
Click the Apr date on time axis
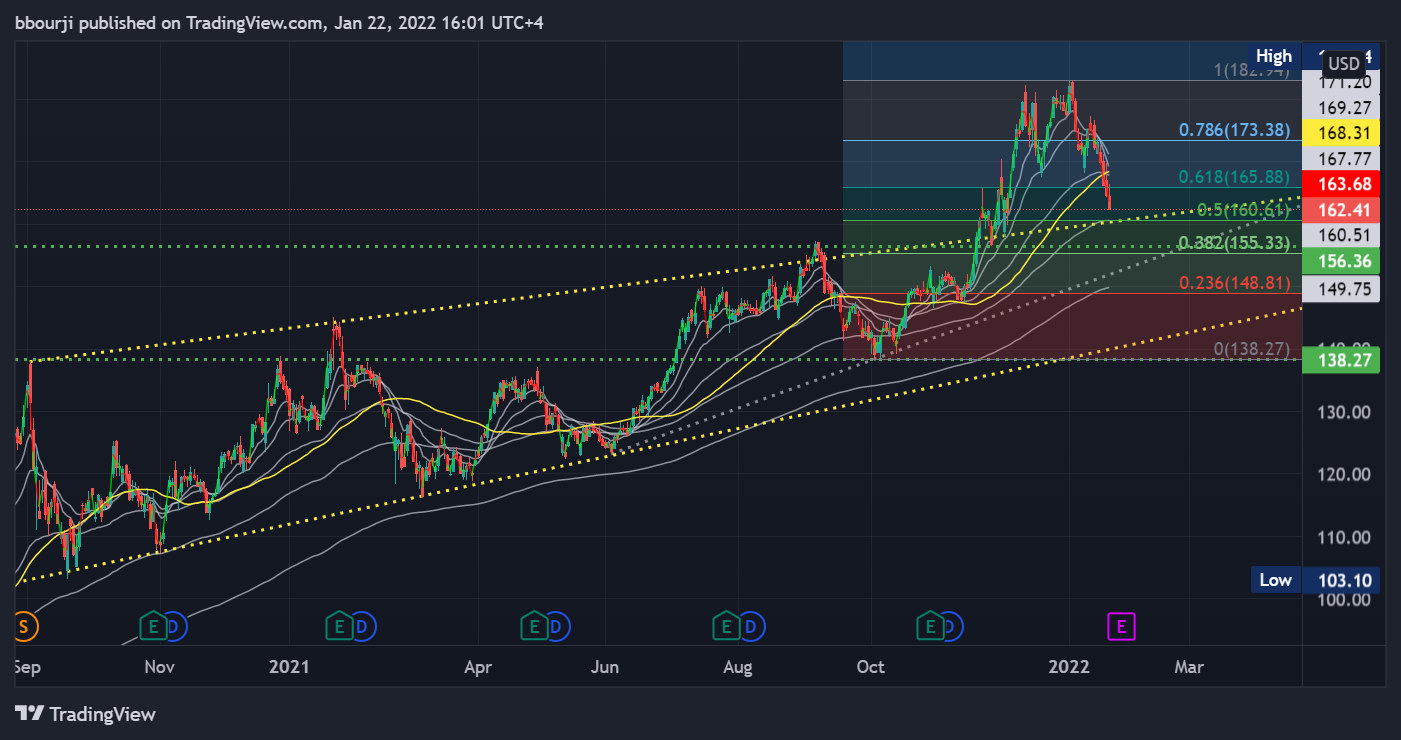coord(479,665)
